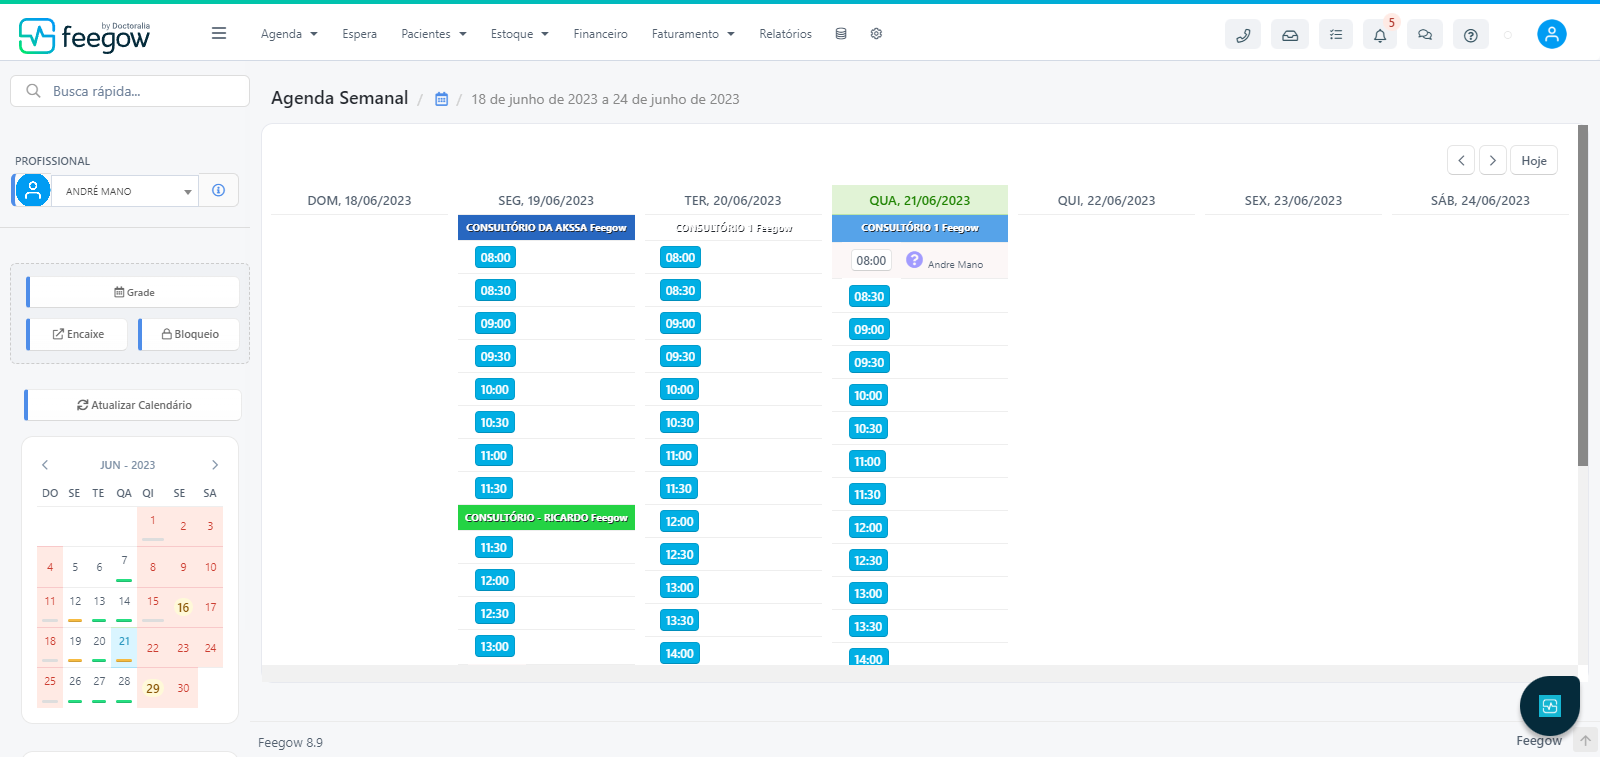
Task: Click the Feegow 8.9 version footer text
Action: [290, 742]
